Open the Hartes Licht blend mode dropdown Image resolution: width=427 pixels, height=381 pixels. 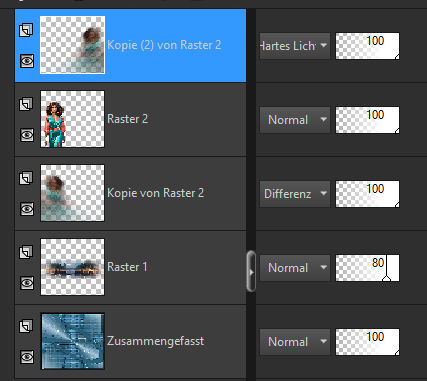295,46
